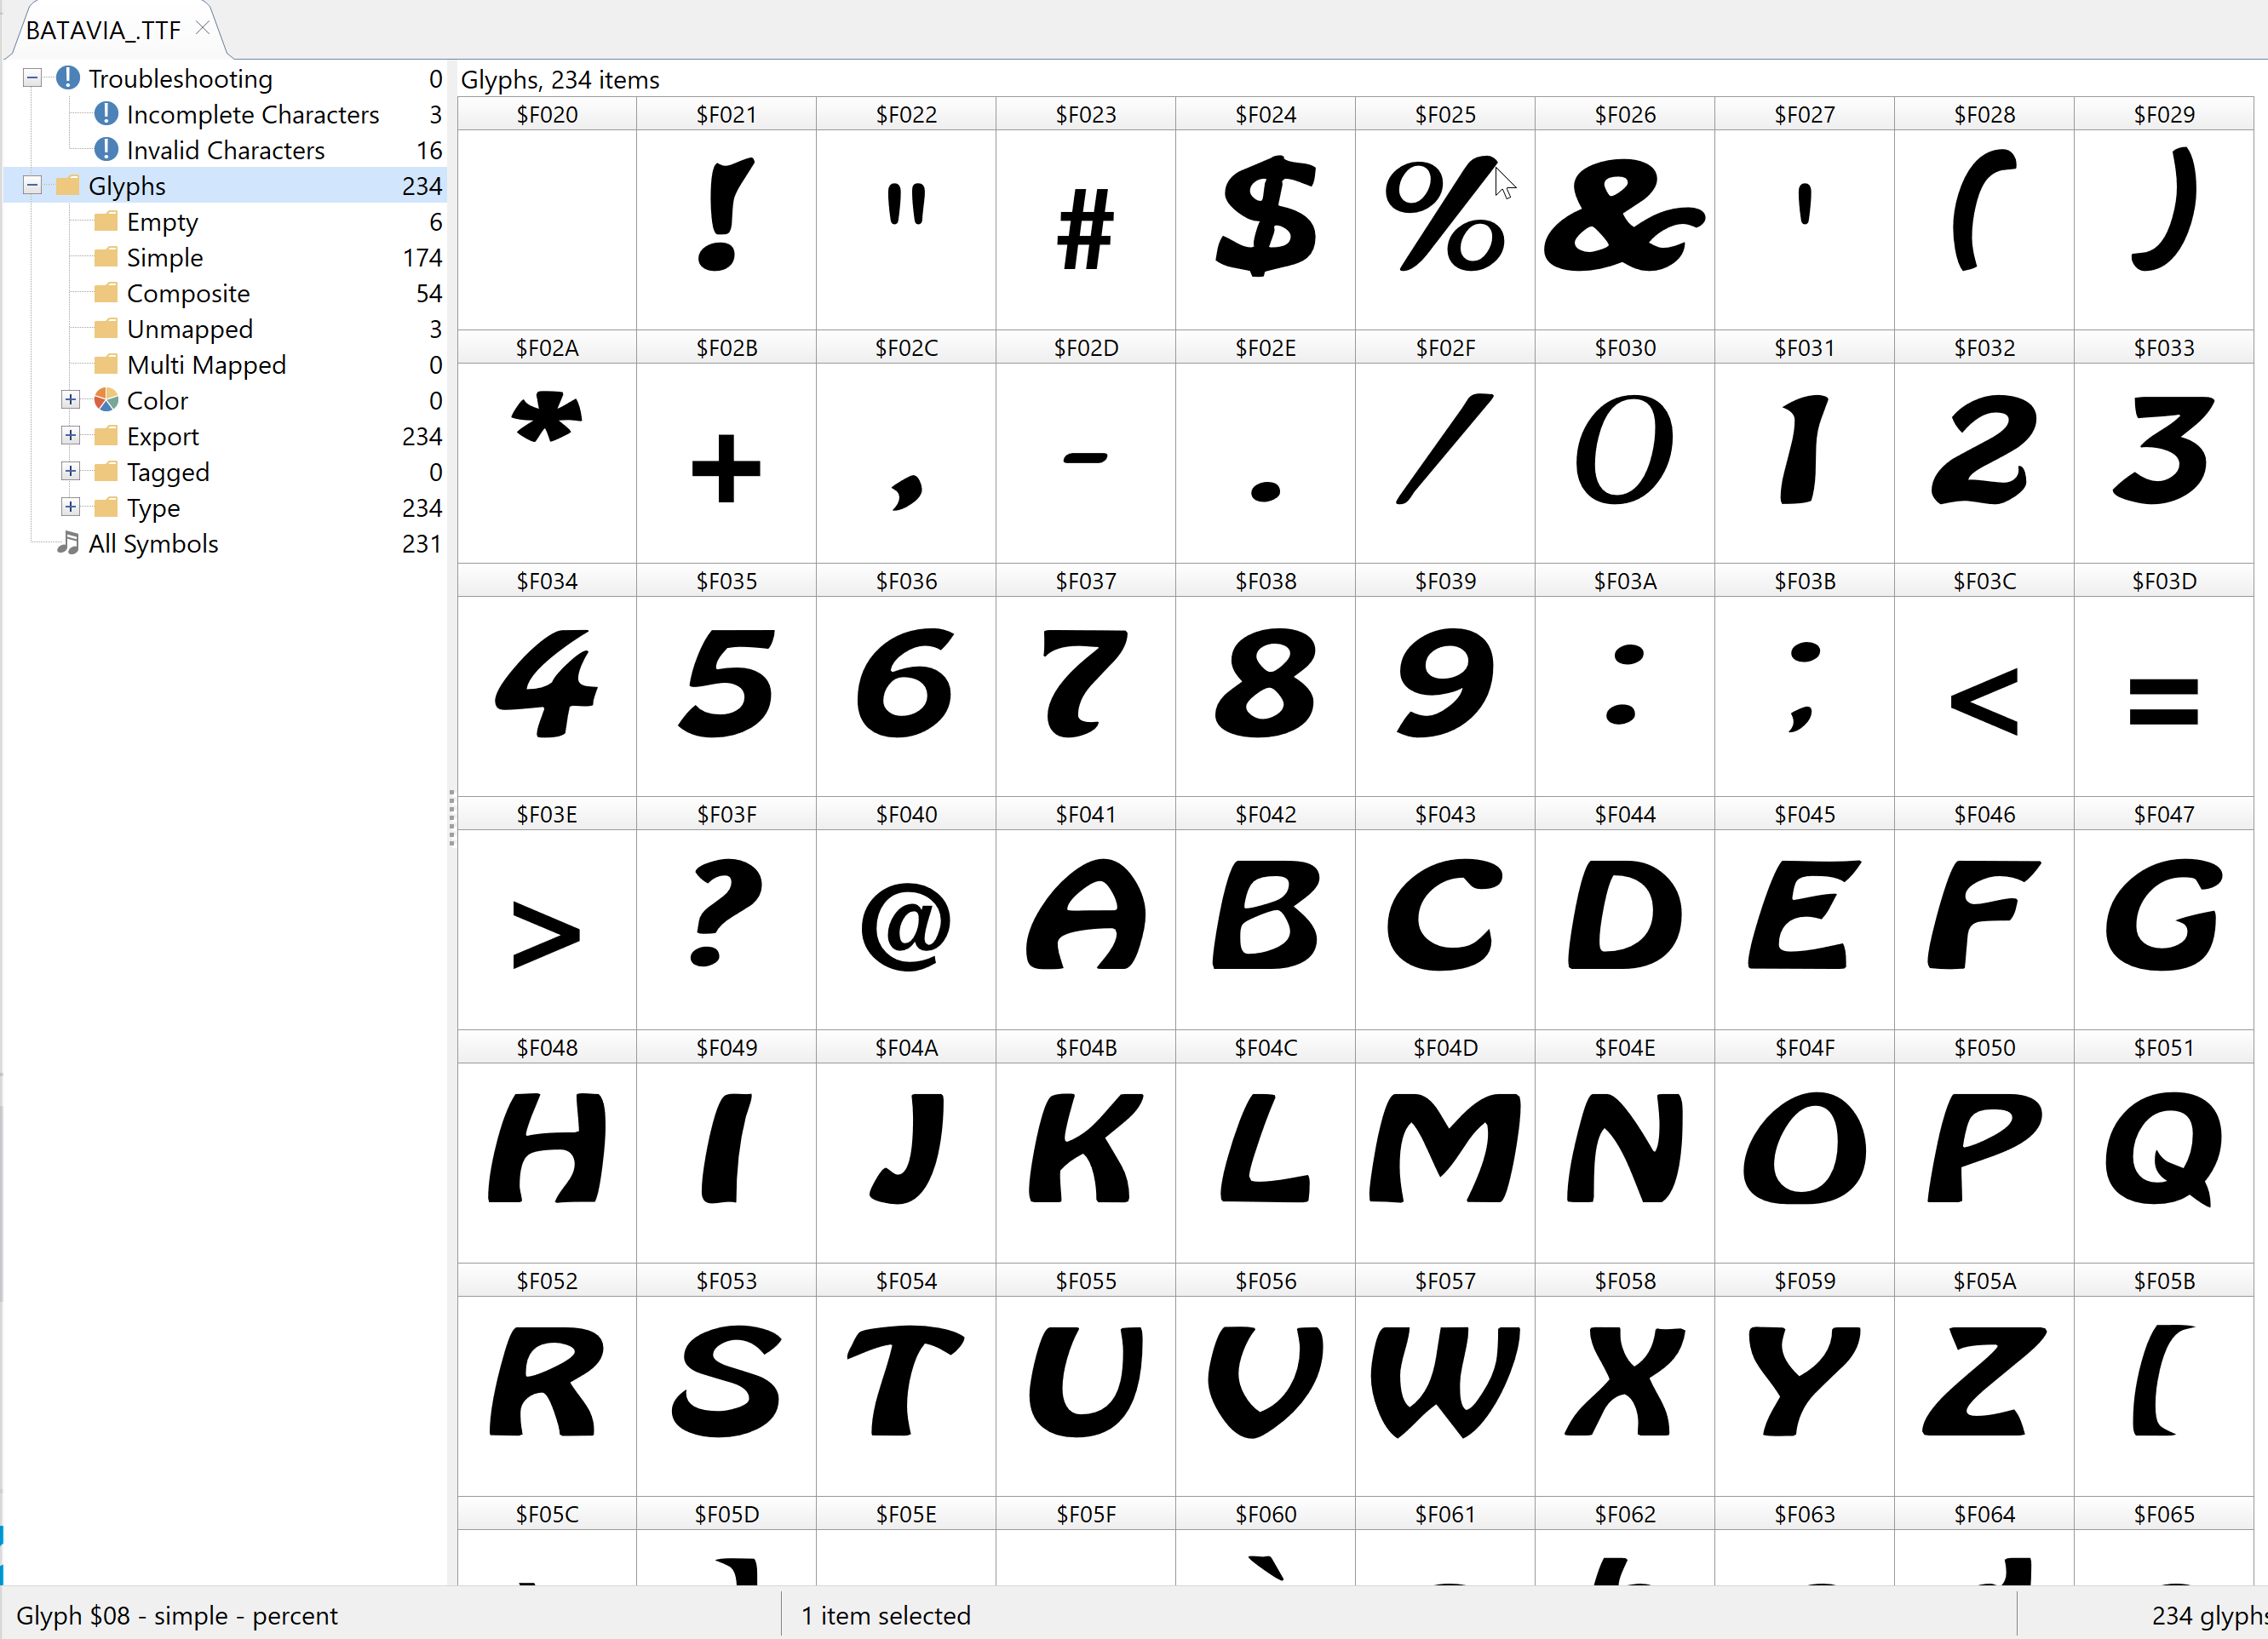
Task: Select the Composite glyphs category
Action: pyautogui.click(x=188, y=293)
